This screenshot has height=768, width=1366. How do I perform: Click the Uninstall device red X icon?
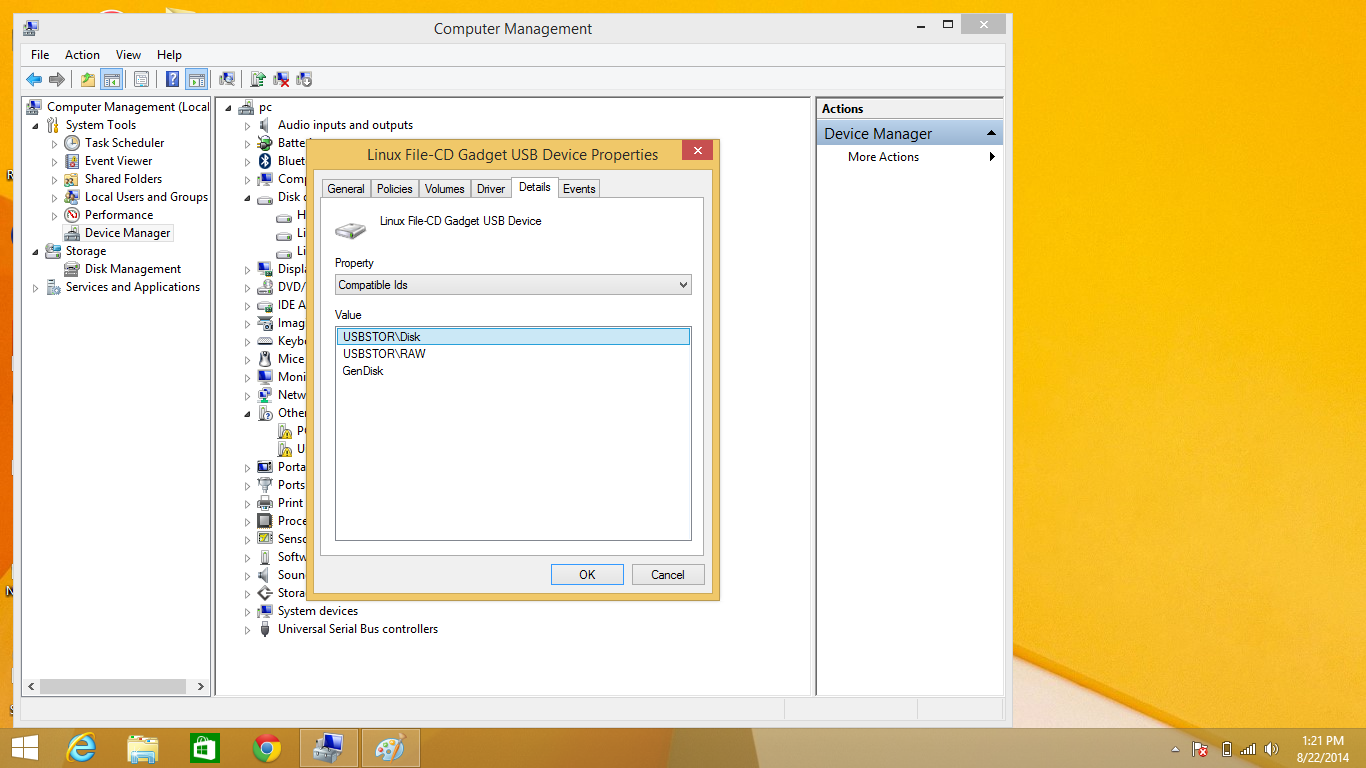coord(282,80)
